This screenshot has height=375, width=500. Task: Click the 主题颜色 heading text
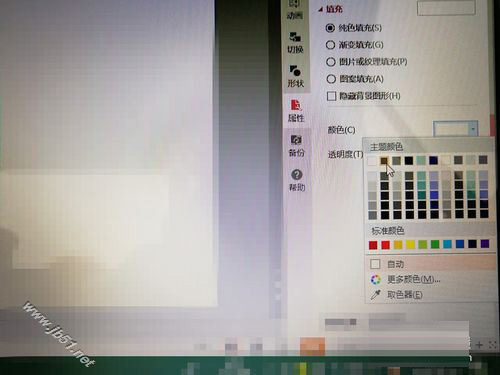pyautogui.click(x=387, y=147)
